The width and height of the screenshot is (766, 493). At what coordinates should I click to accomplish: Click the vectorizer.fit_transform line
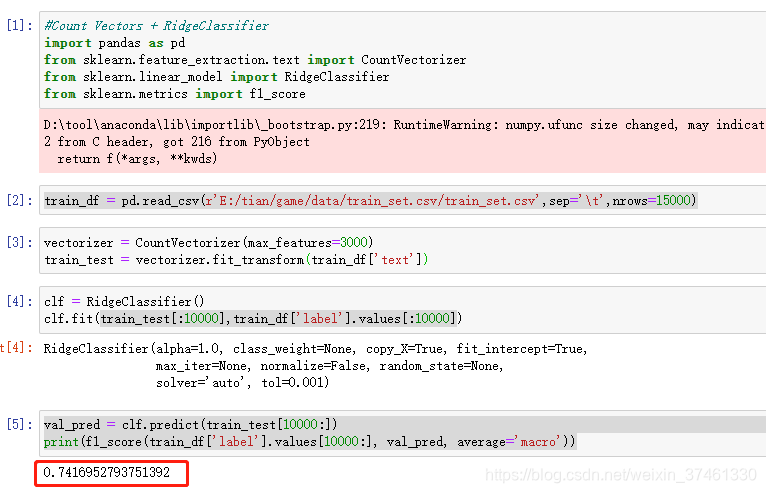(x=236, y=259)
